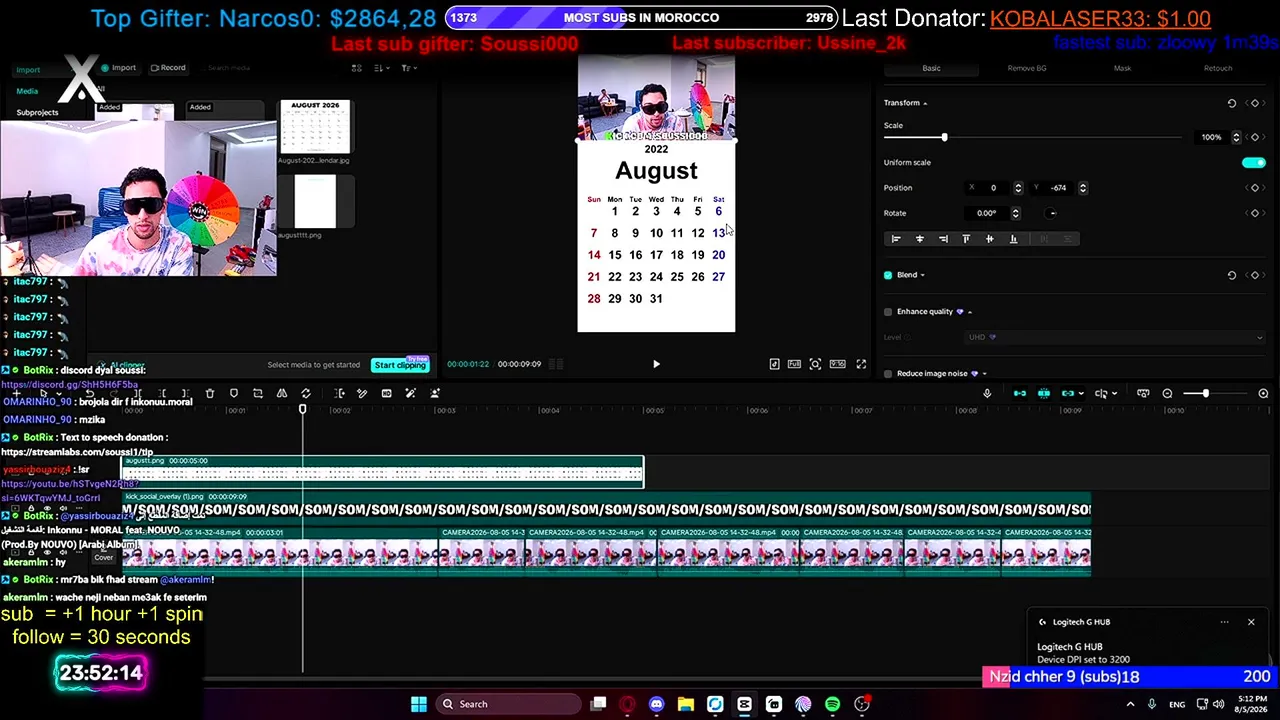Open the Windows taskbar Search box
The width and height of the screenshot is (1280, 720).
click(507, 704)
